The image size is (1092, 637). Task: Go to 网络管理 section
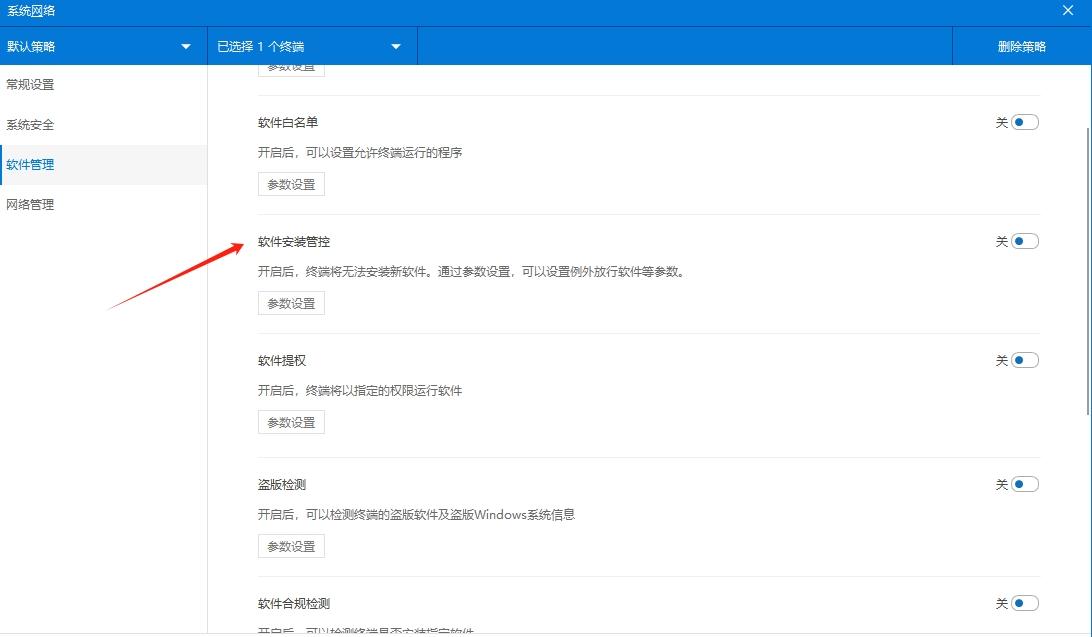(103, 204)
